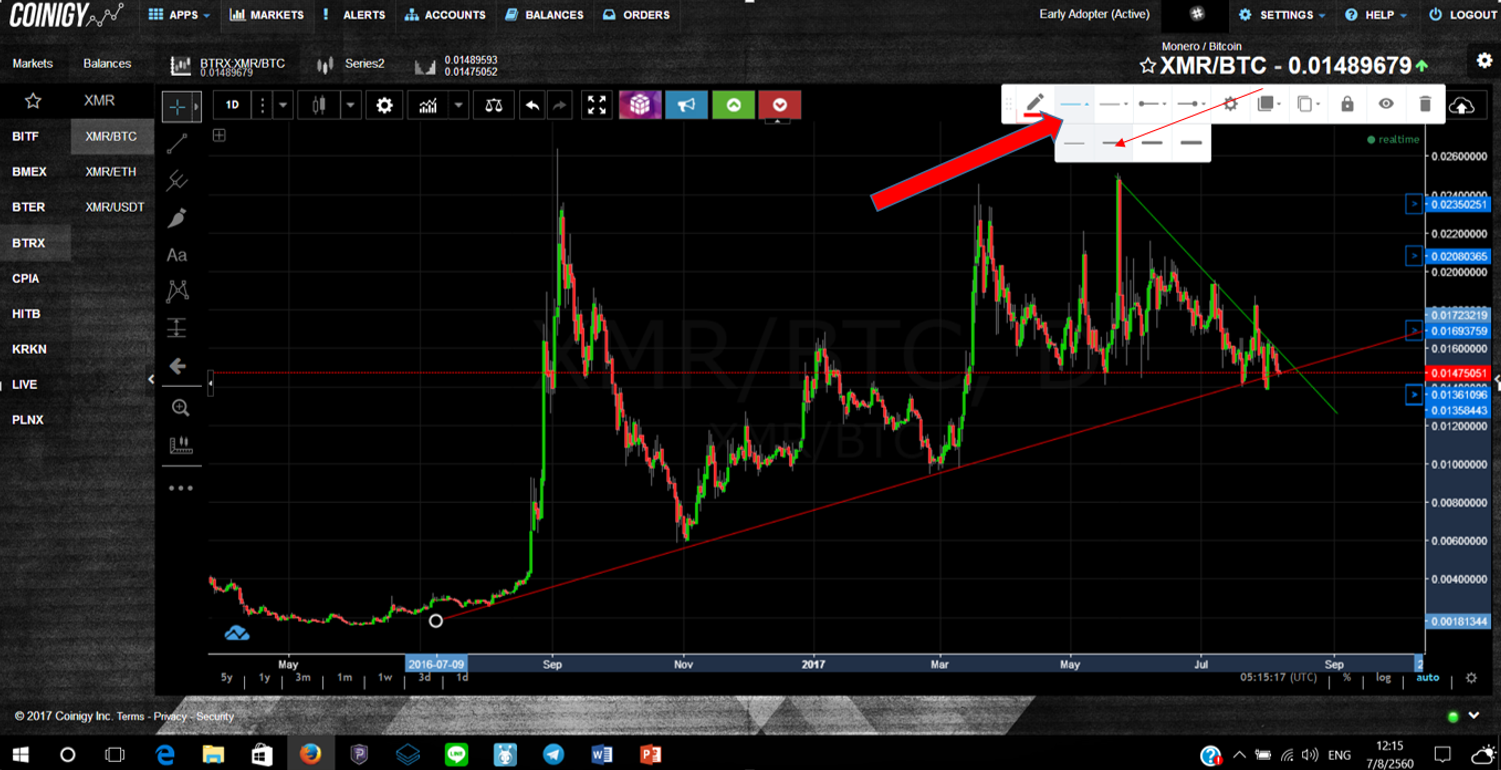Choose the thinnest line width option
This screenshot has width=1501, height=770.
(x=1074, y=143)
